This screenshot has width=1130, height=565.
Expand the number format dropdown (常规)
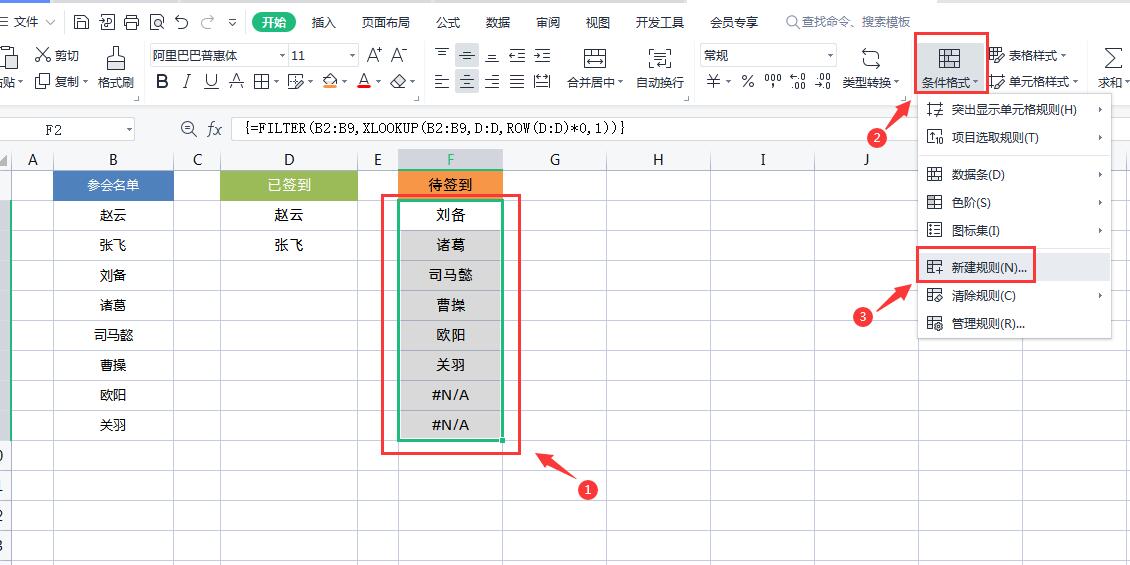point(829,56)
